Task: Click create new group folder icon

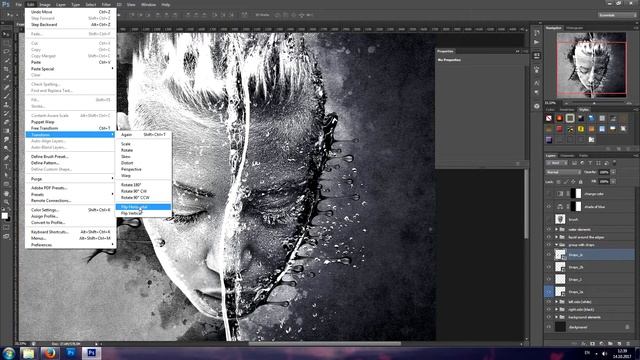Action: tap(610, 344)
